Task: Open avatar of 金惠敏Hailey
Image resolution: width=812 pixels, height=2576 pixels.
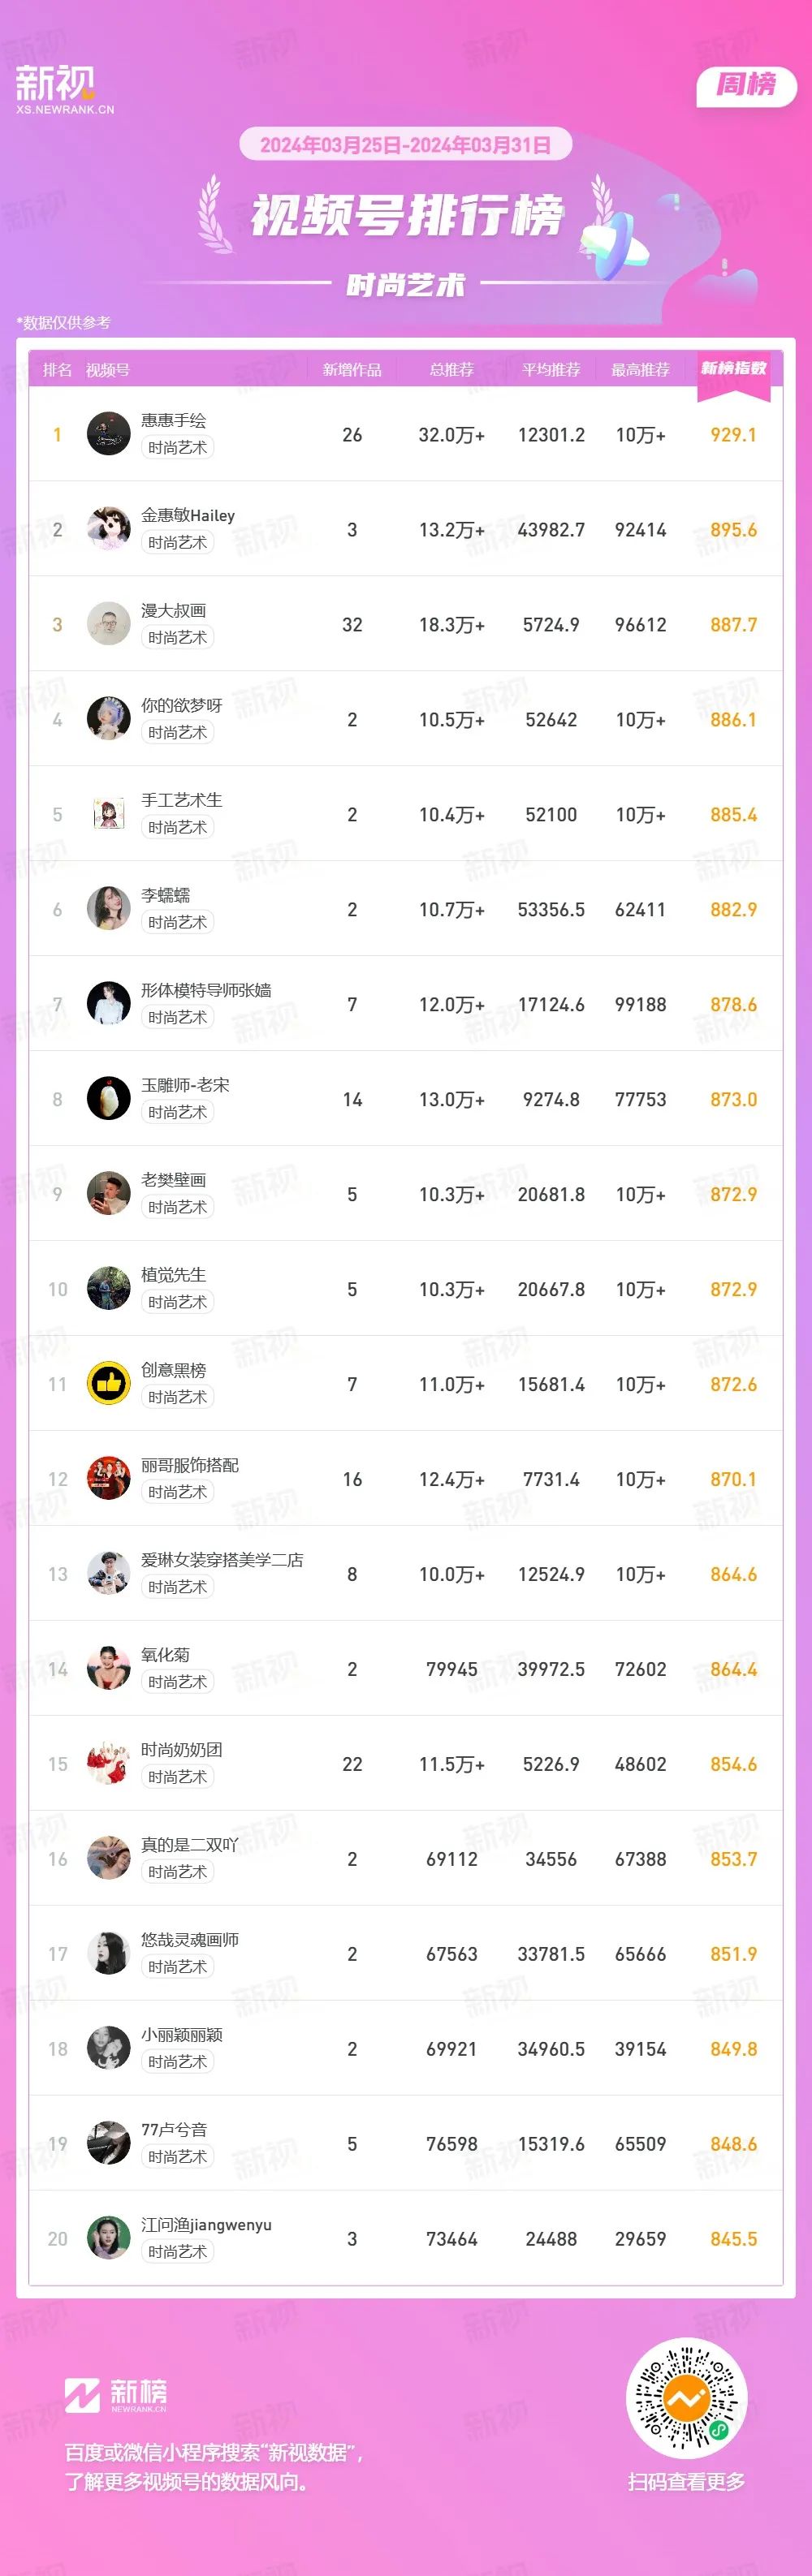Action: click(x=109, y=529)
